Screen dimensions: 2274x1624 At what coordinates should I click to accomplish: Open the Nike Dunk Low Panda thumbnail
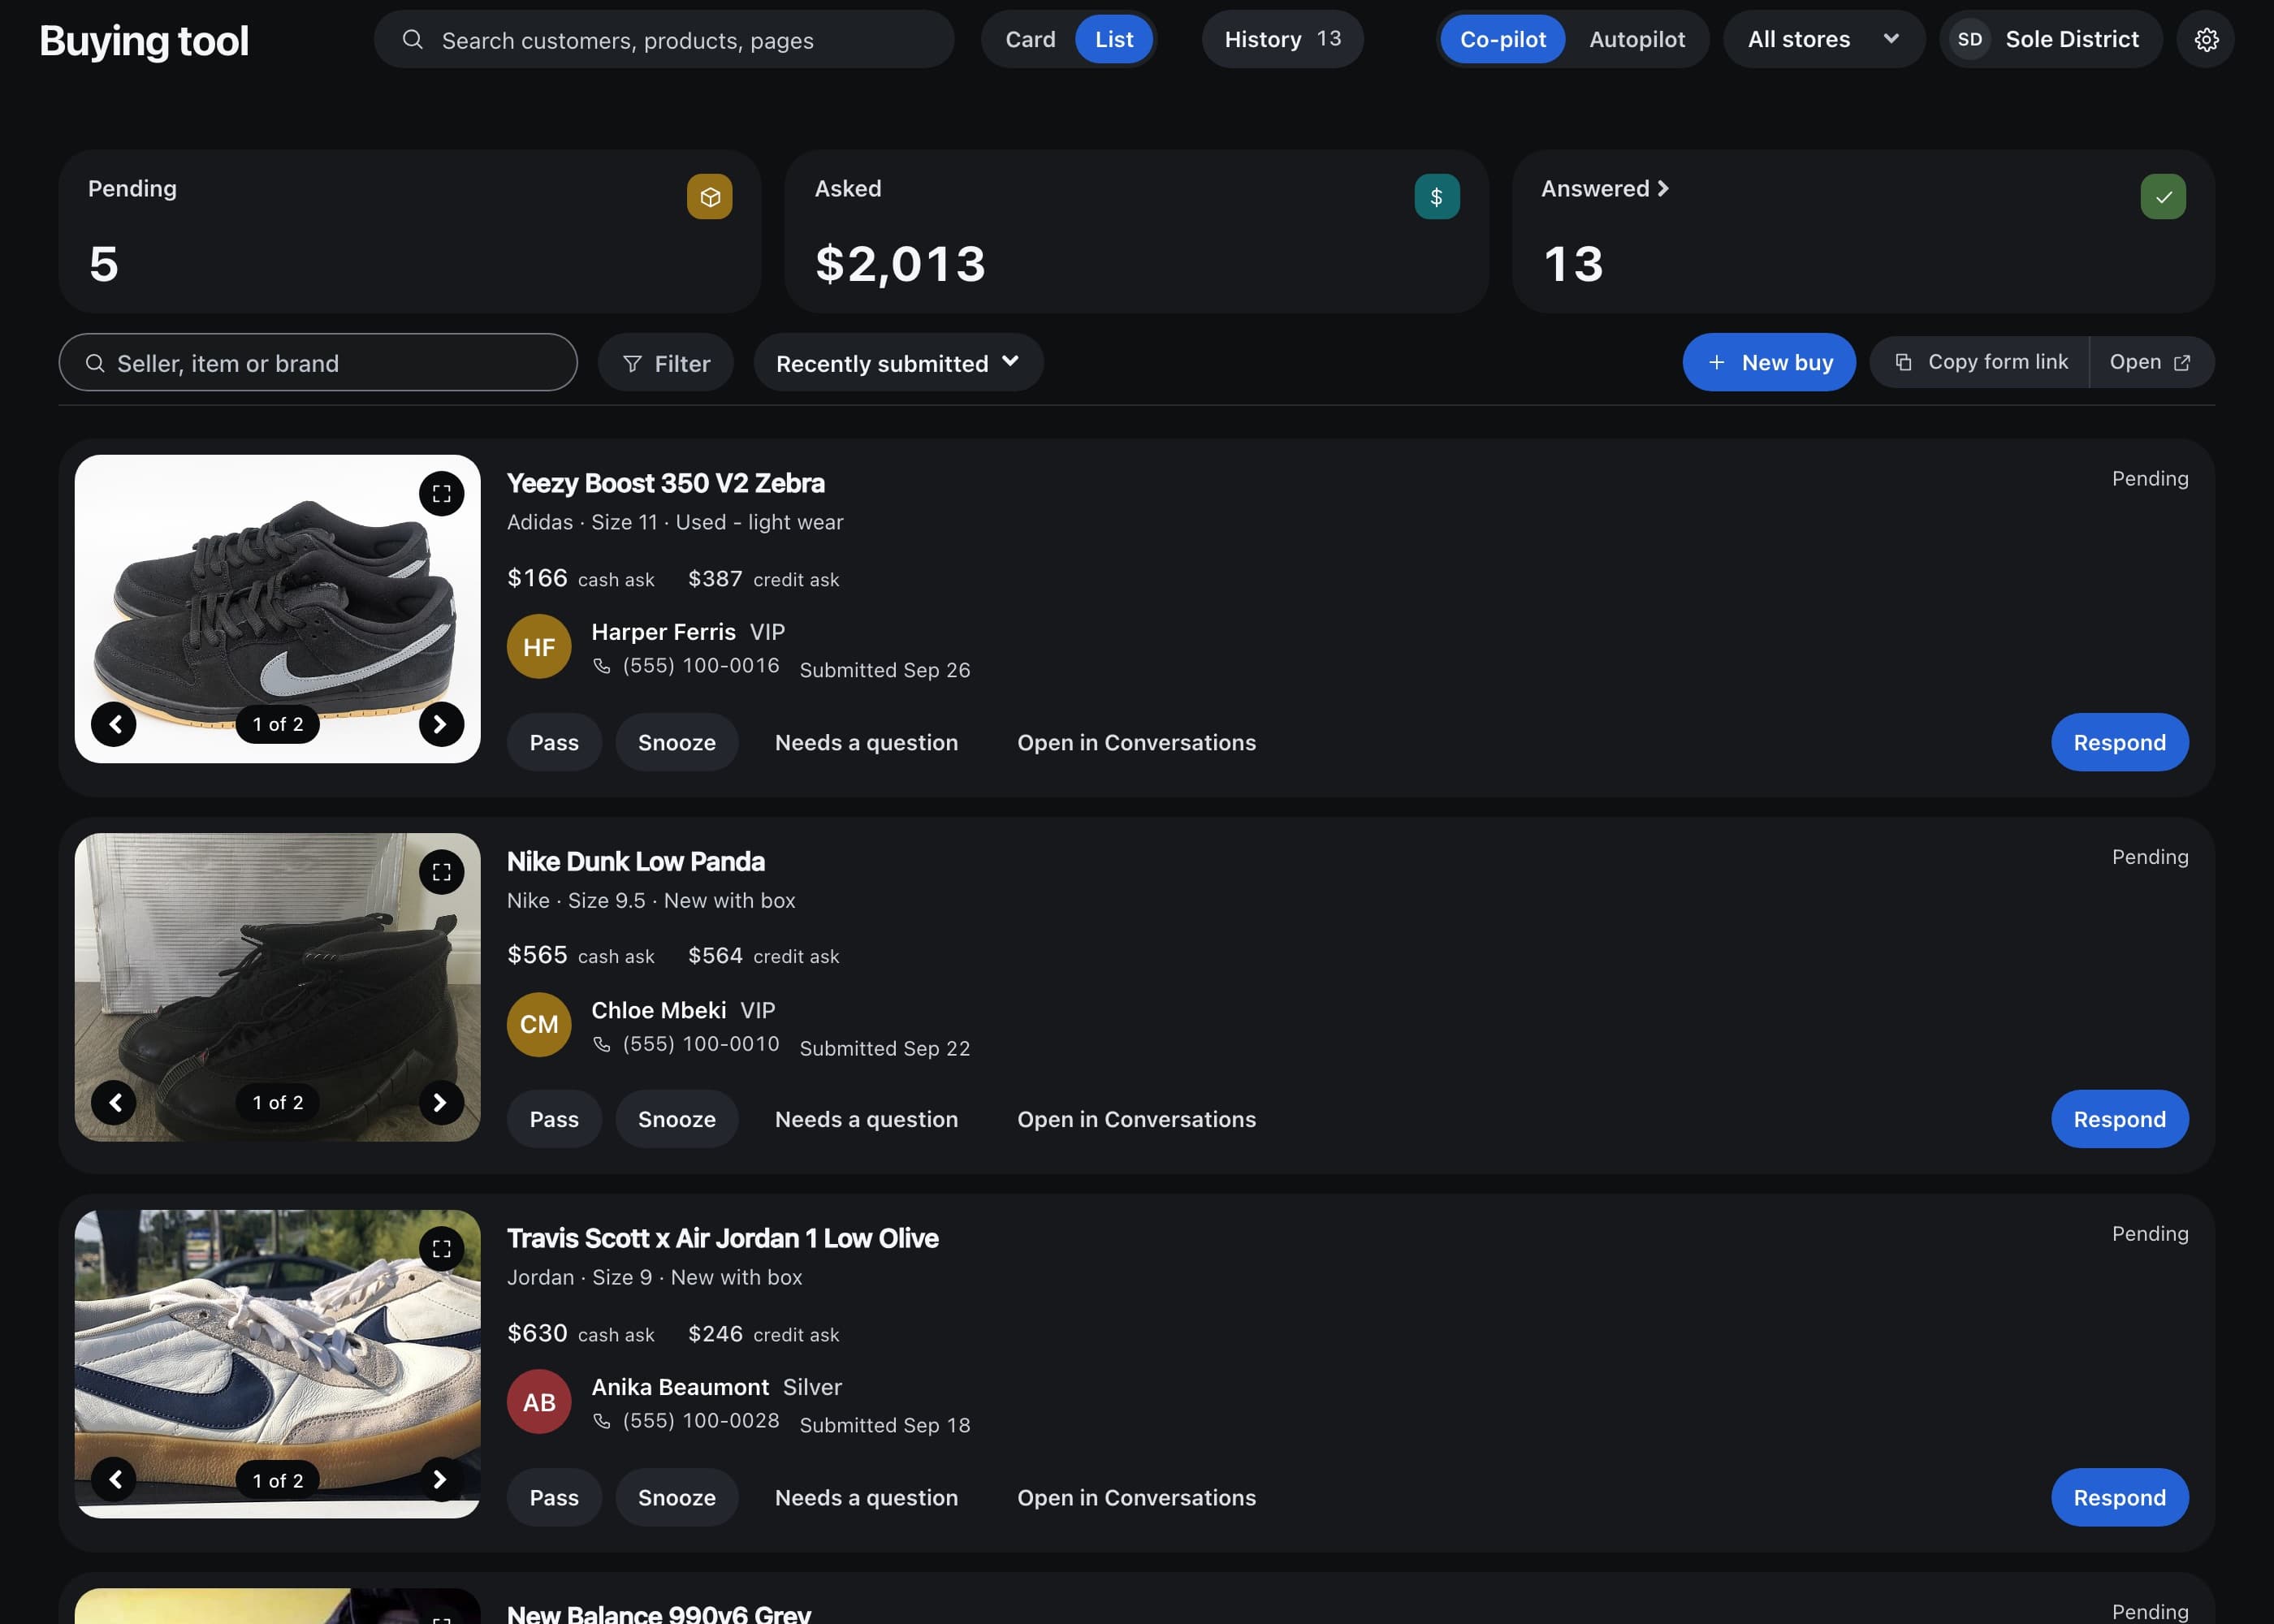[277, 987]
